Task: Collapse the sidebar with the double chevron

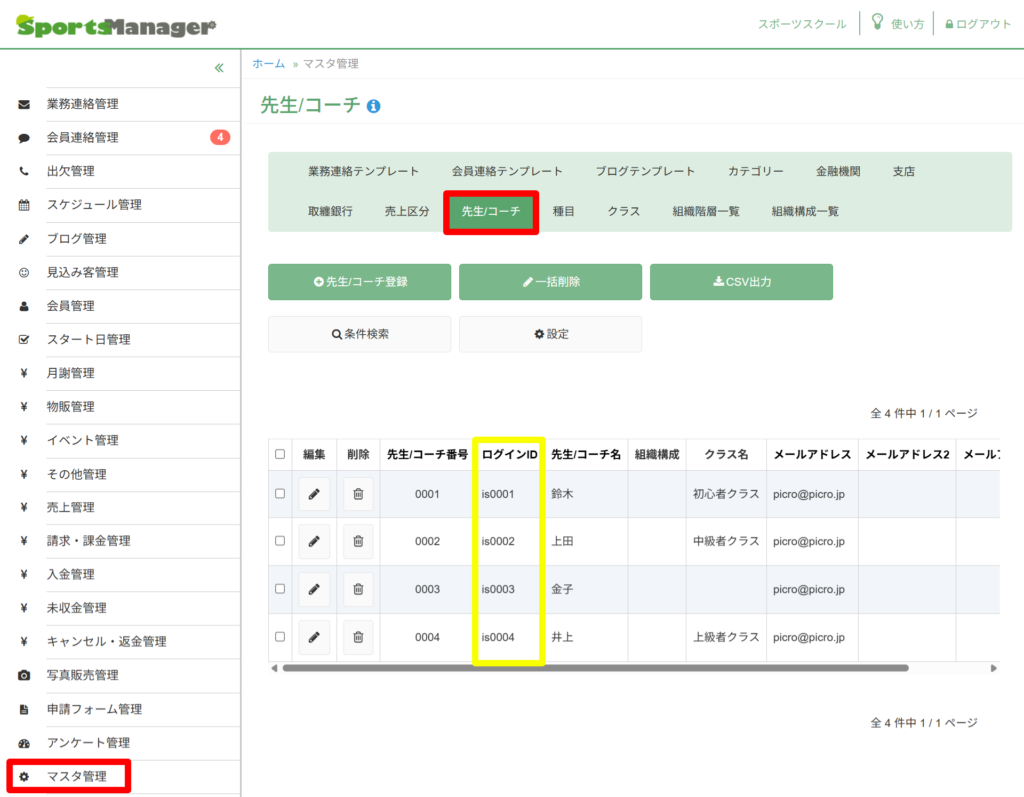Action: tap(219, 68)
